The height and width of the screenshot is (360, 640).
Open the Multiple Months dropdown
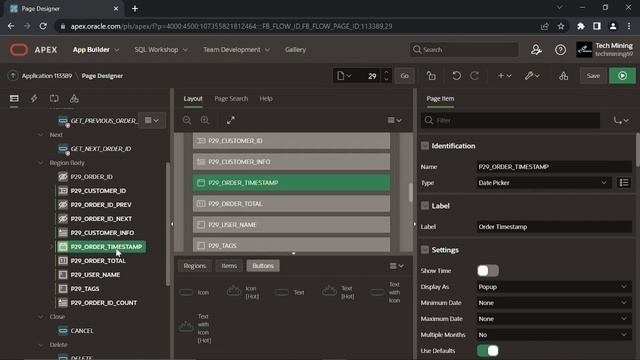(x=553, y=335)
